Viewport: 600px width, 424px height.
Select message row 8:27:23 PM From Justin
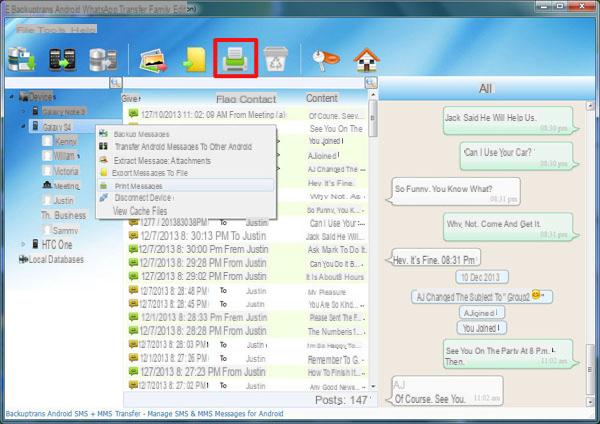click(x=247, y=372)
